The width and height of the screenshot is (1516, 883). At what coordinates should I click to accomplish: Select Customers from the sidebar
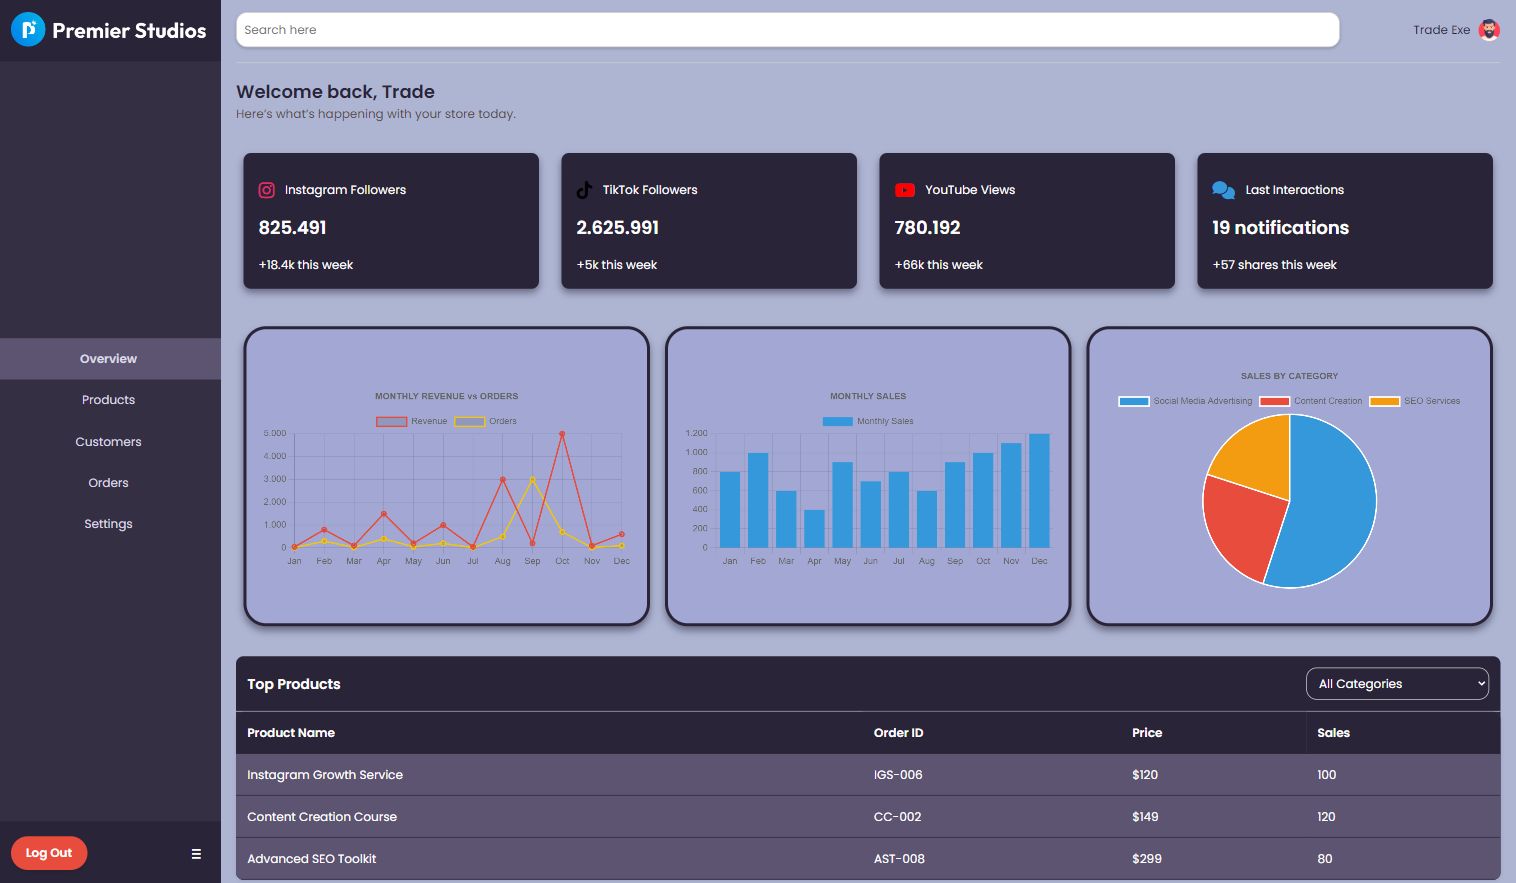(x=108, y=441)
